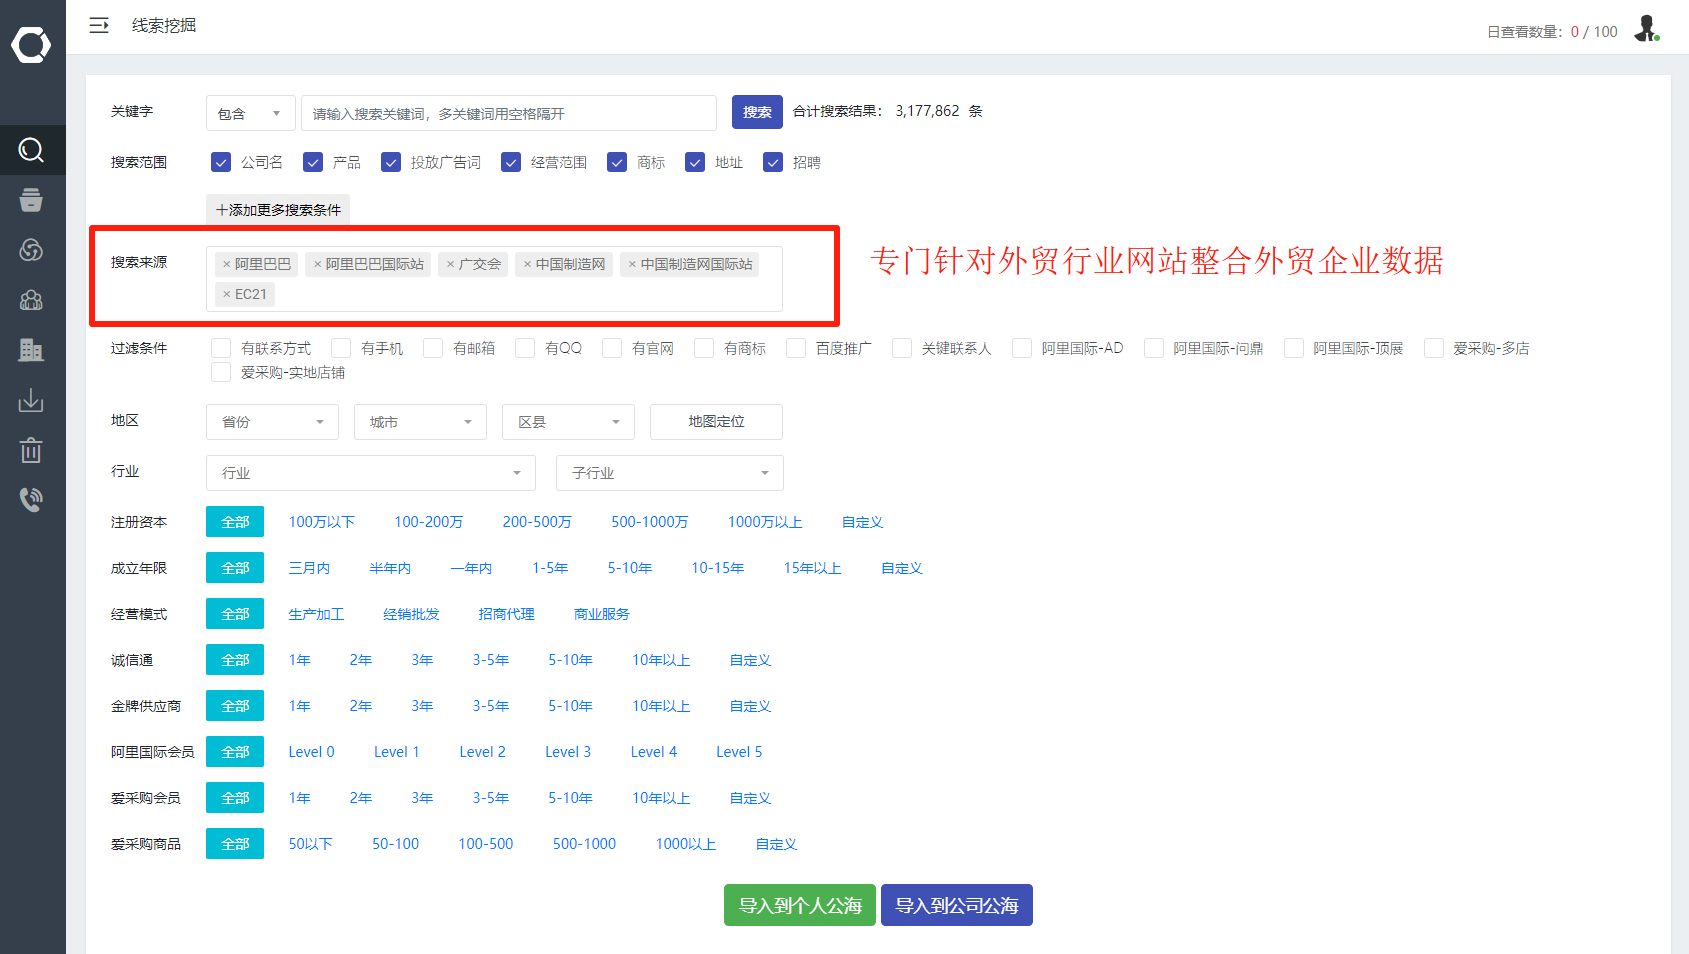Viewport: 1689px width, 954px height.
Task: Uncheck the 产品 search scope
Action: (x=313, y=162)
